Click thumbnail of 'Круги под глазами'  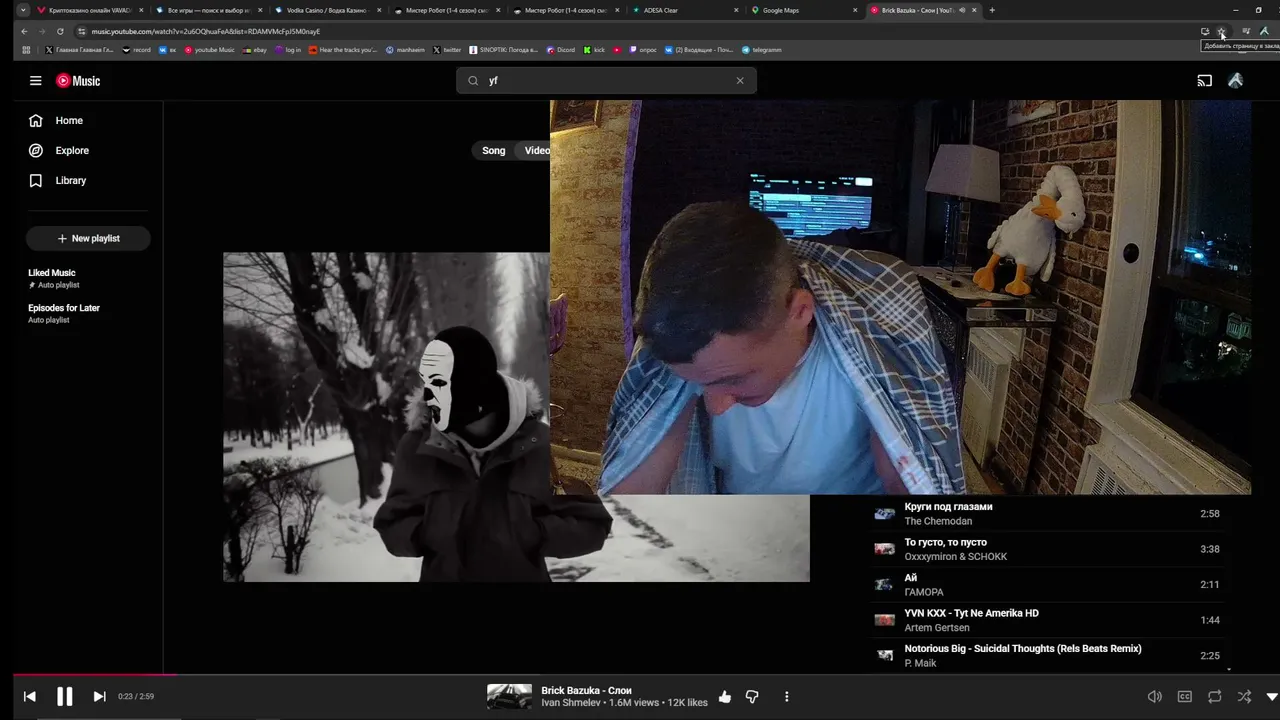tap(885, 514)
